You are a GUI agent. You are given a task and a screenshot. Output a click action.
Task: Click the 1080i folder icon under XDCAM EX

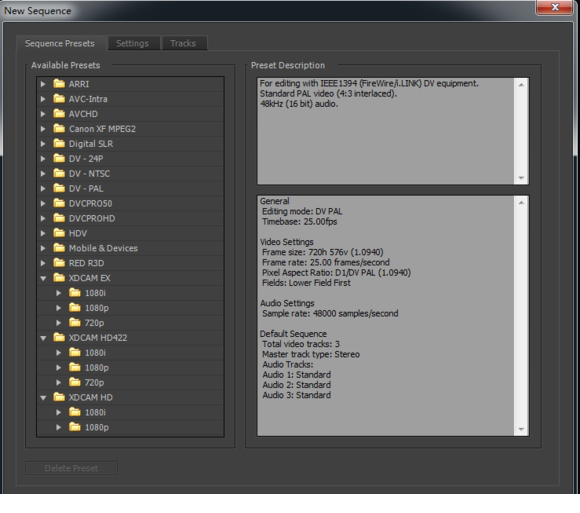[x=75, y=293]
